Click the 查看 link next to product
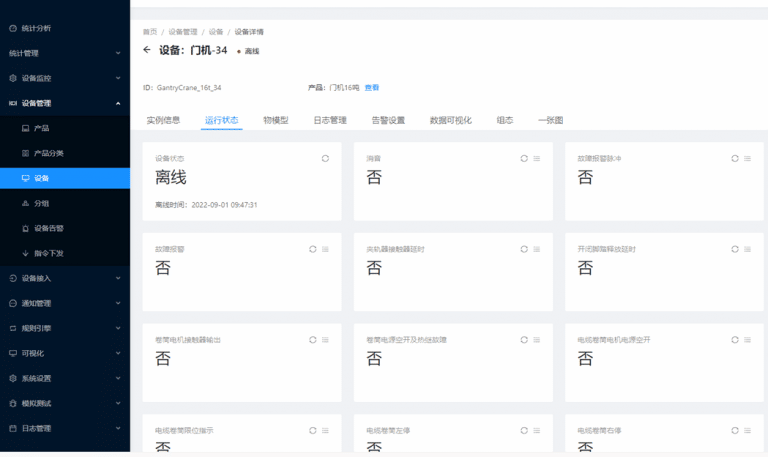768x457 pixels. [372, 88]
